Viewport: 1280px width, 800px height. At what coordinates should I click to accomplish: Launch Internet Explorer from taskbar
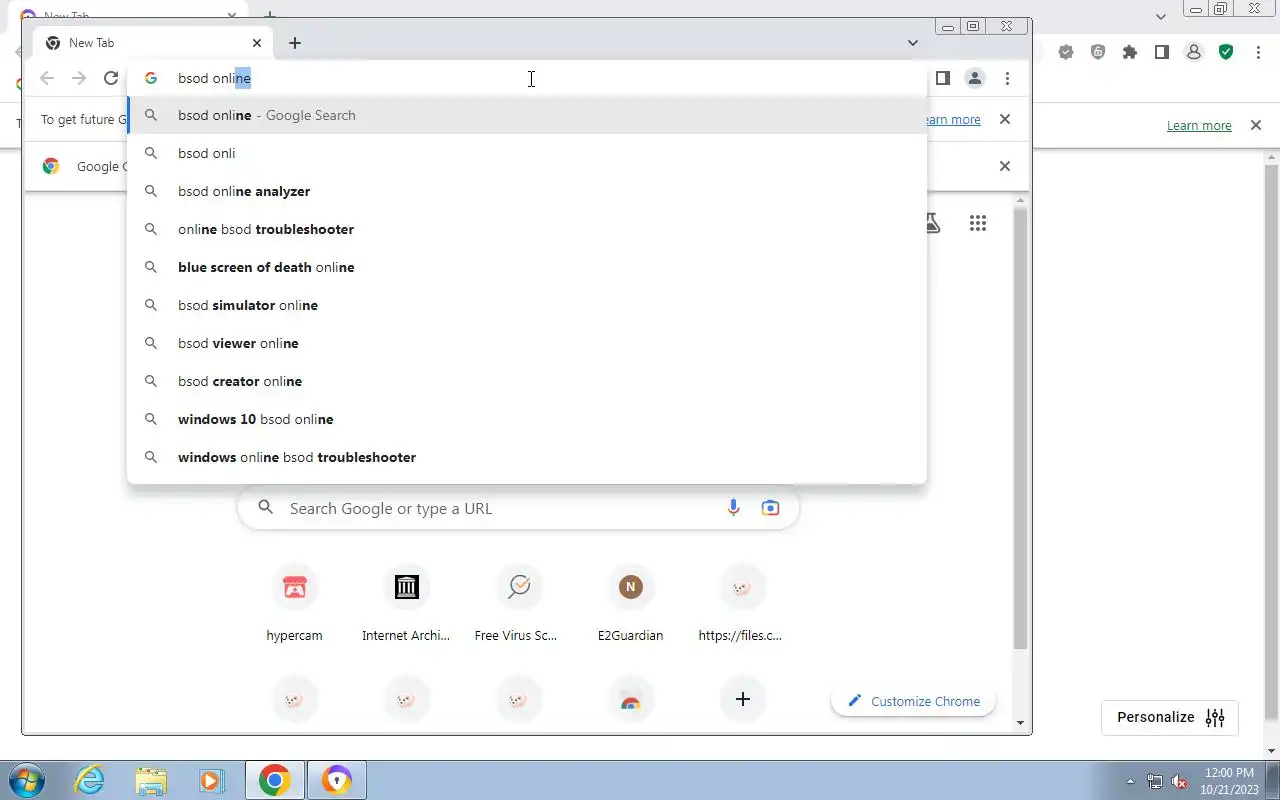(x=90, y=780)
